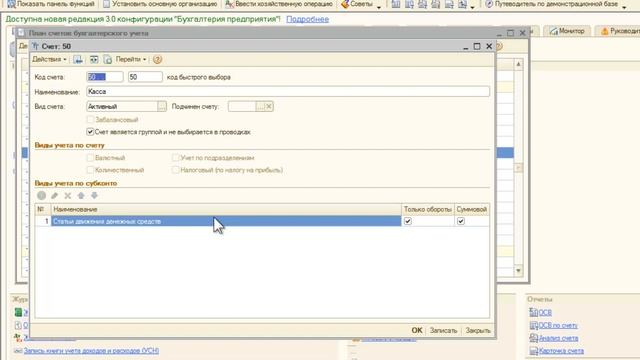The image size is (640, 360).
Task: Switch to the Монитор tab
Action: pyautogui.click(x=567, y=31)
